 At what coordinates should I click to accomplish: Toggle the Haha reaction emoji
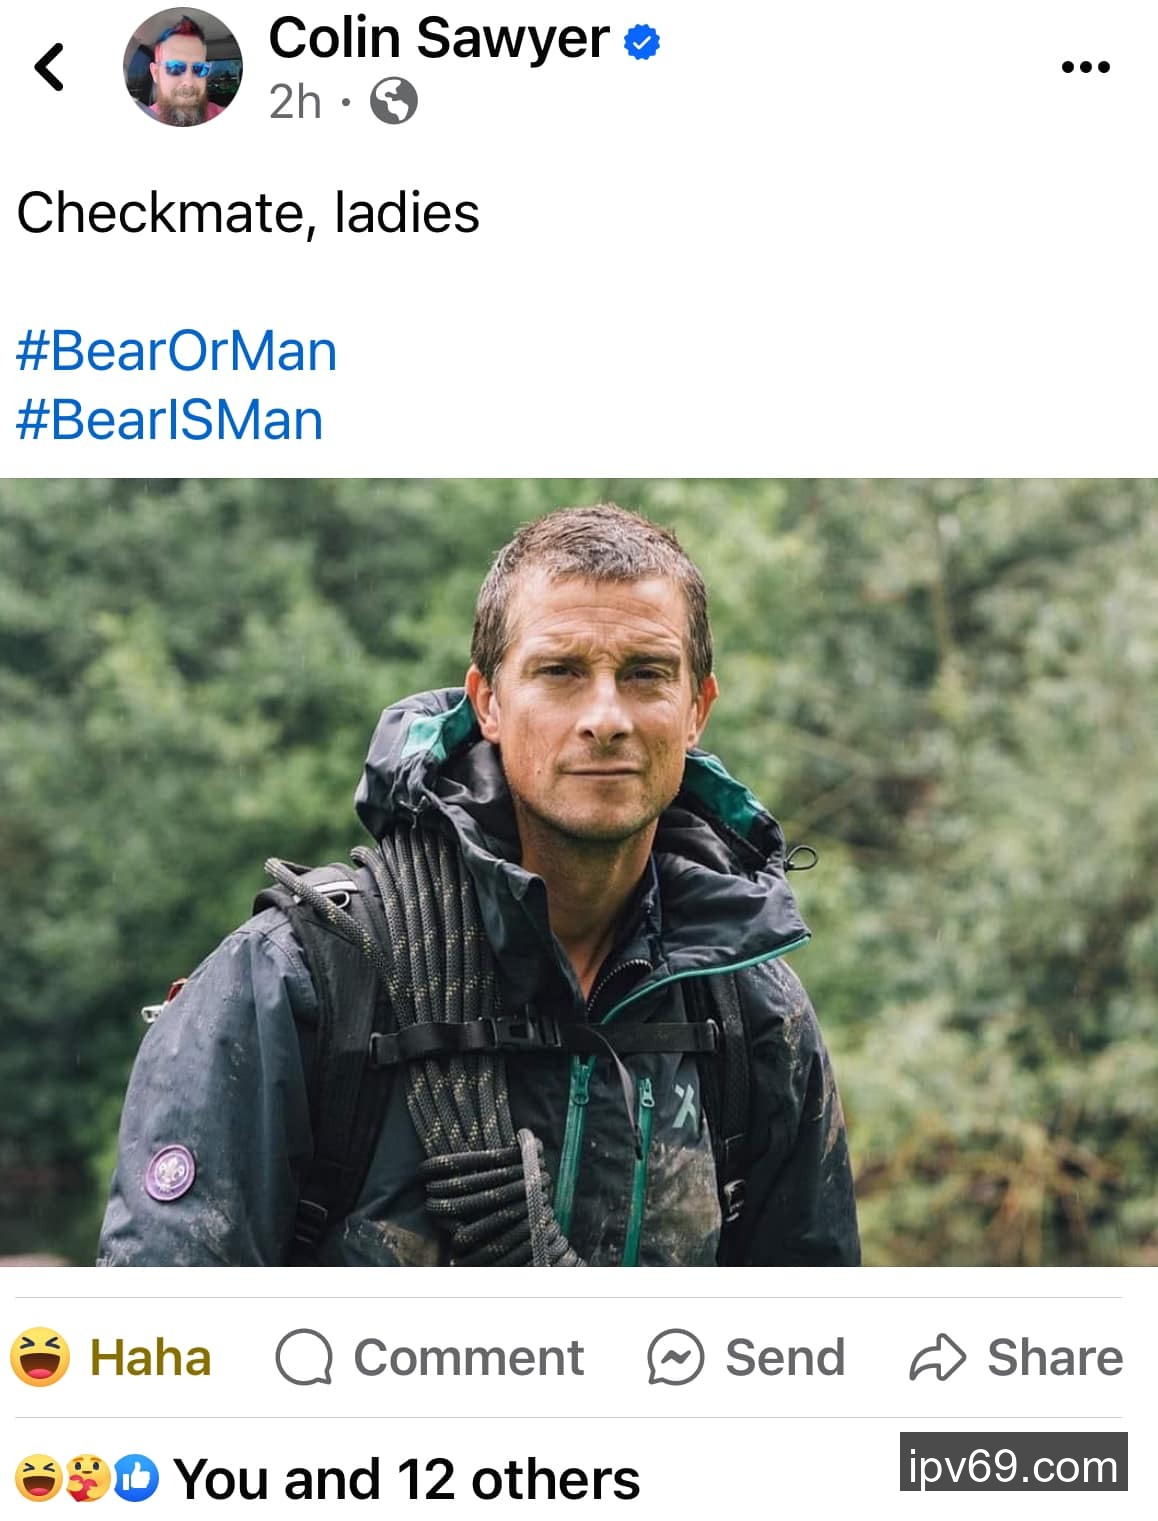click(x=40, y=1357)
